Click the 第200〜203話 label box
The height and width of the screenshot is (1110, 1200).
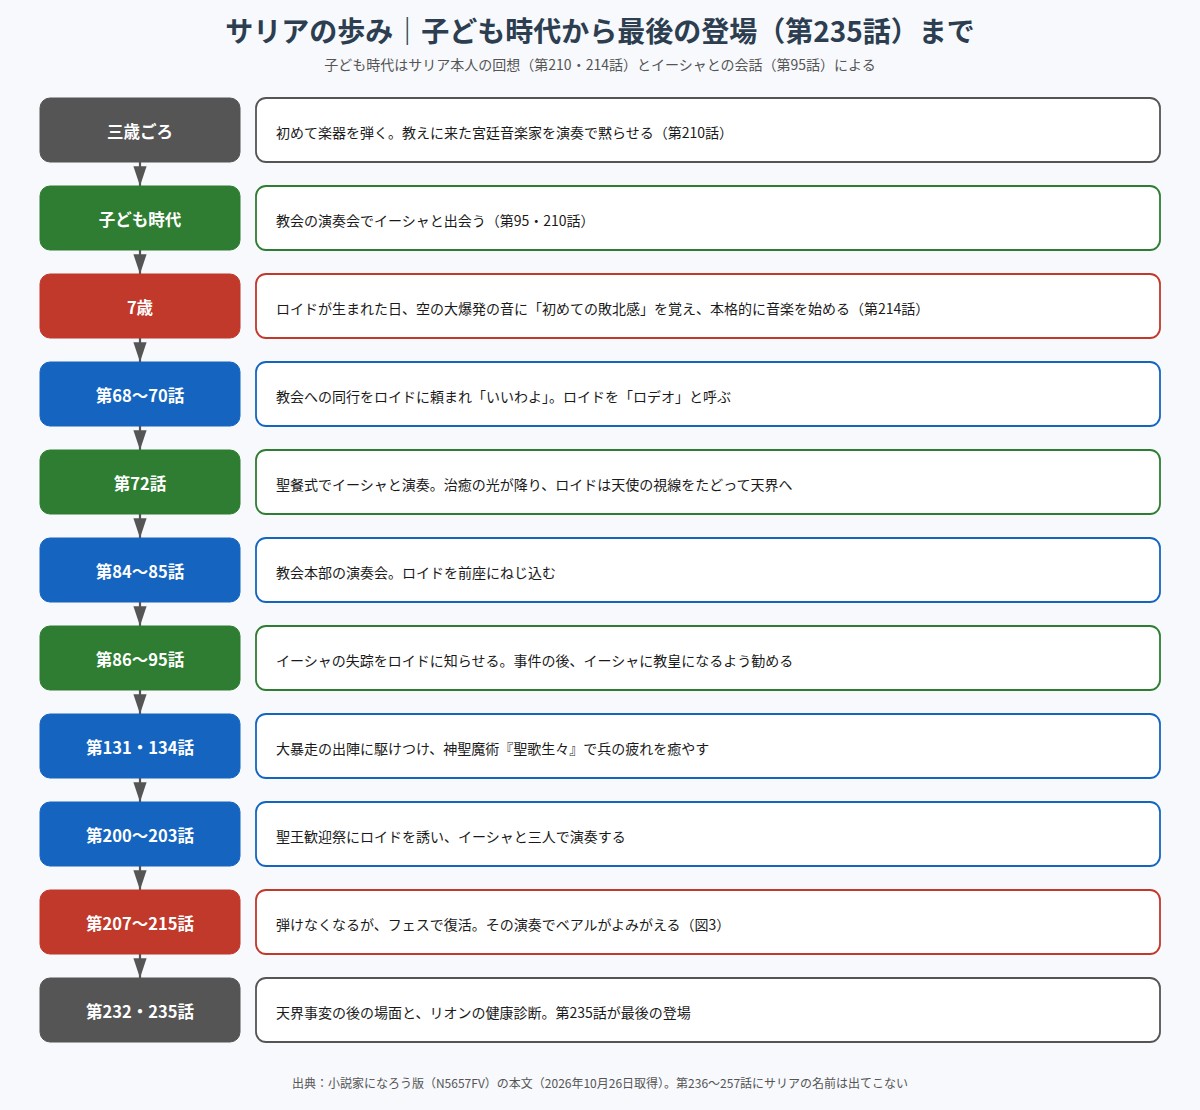(140, 834)
